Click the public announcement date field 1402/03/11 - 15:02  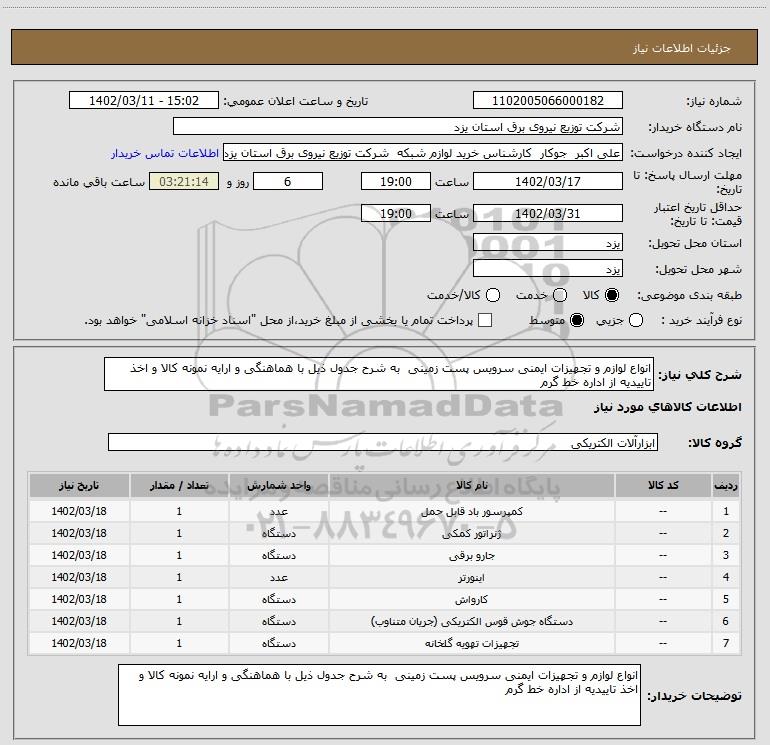tap(144, 101)
